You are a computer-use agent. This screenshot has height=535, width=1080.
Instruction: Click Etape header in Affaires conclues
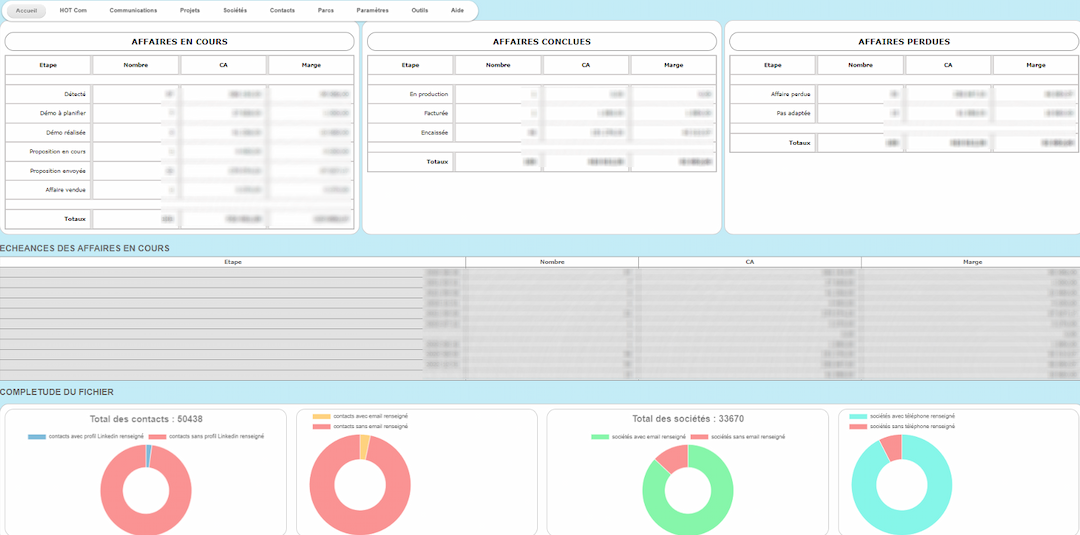[411, 65]
